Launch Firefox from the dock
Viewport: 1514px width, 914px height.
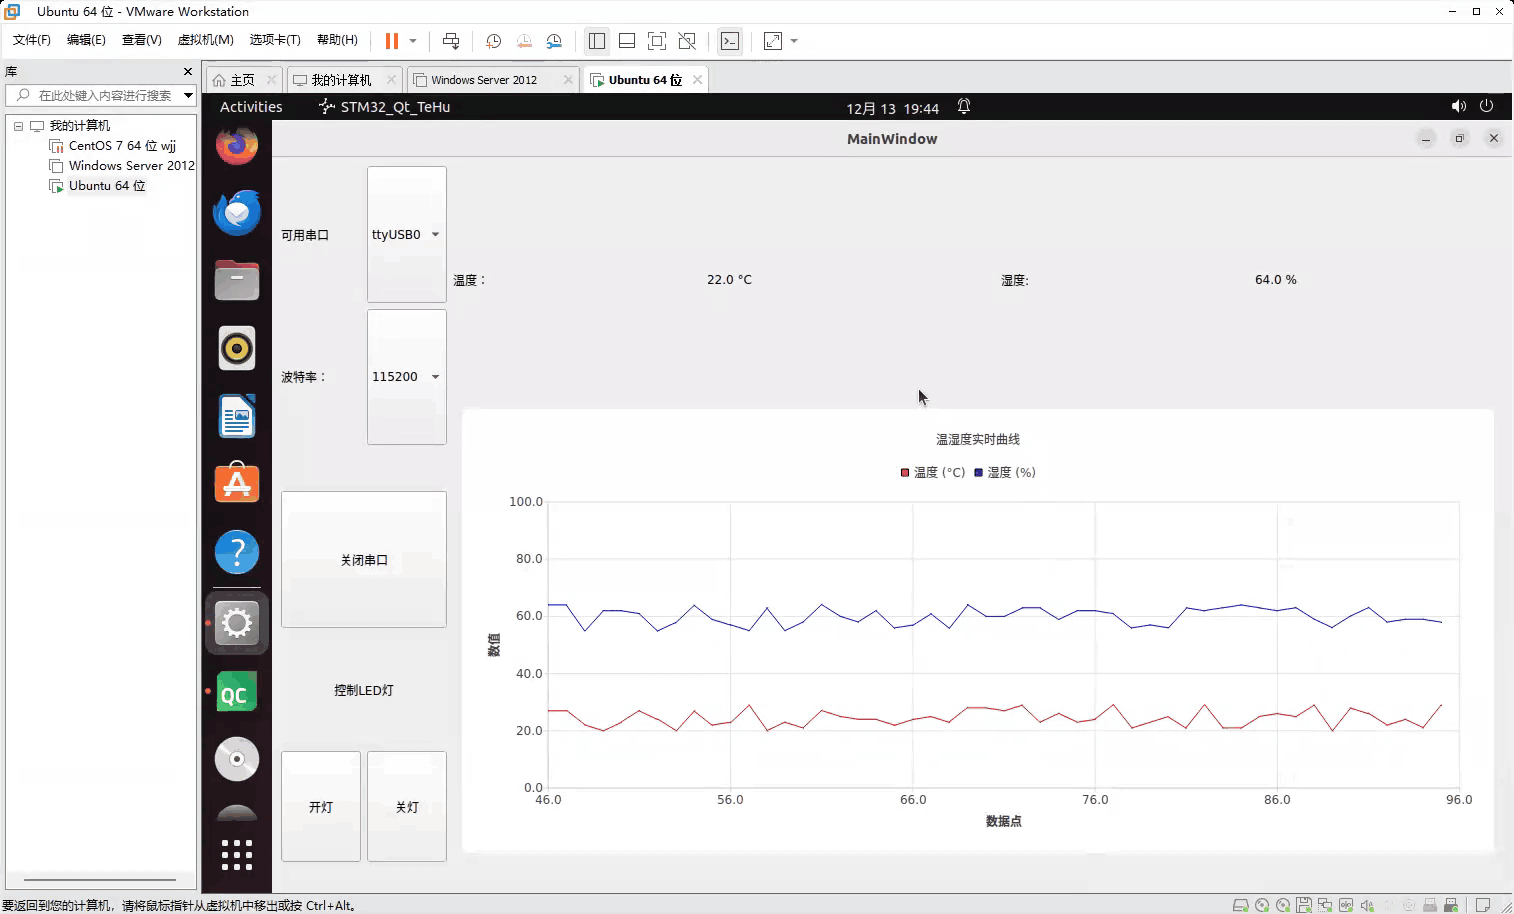click(237, 146)
